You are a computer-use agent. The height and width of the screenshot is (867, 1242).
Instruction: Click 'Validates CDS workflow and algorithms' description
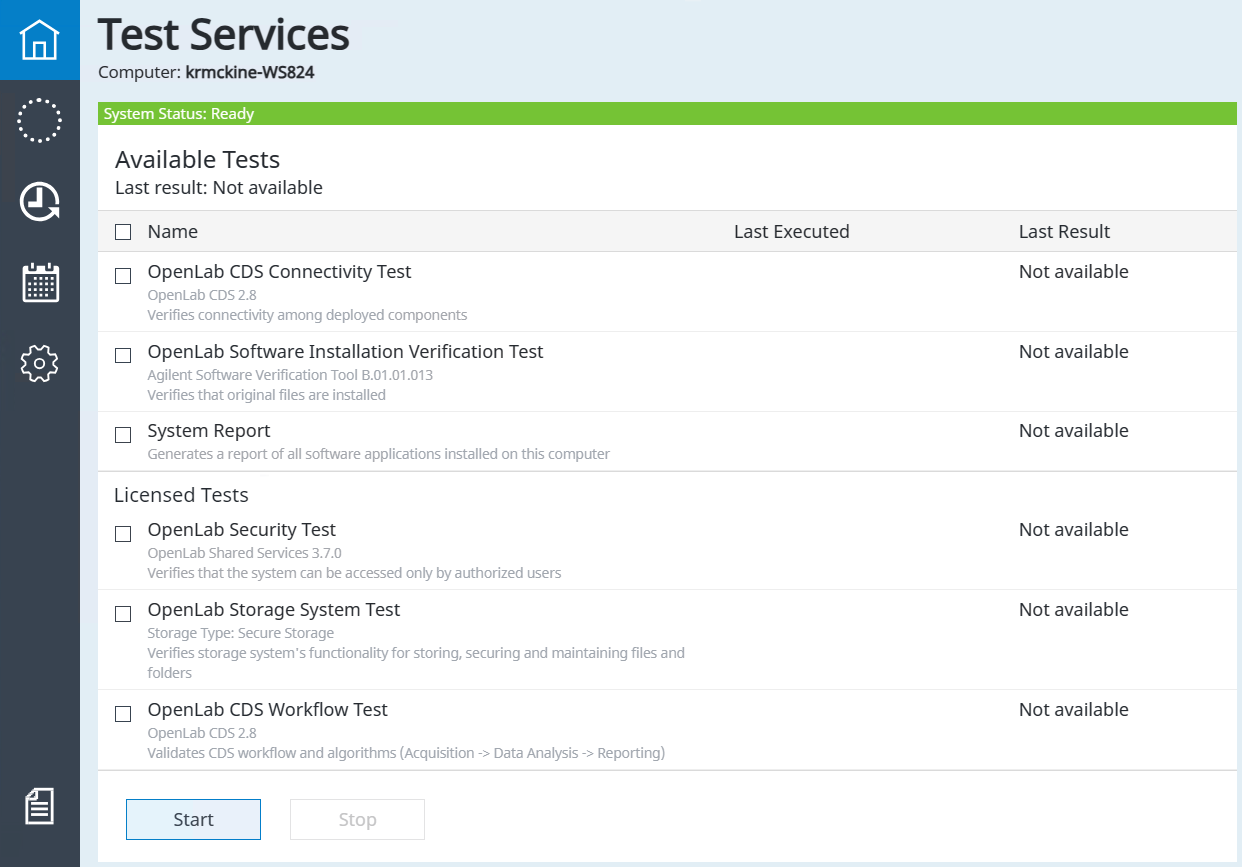tap(406, 753)
